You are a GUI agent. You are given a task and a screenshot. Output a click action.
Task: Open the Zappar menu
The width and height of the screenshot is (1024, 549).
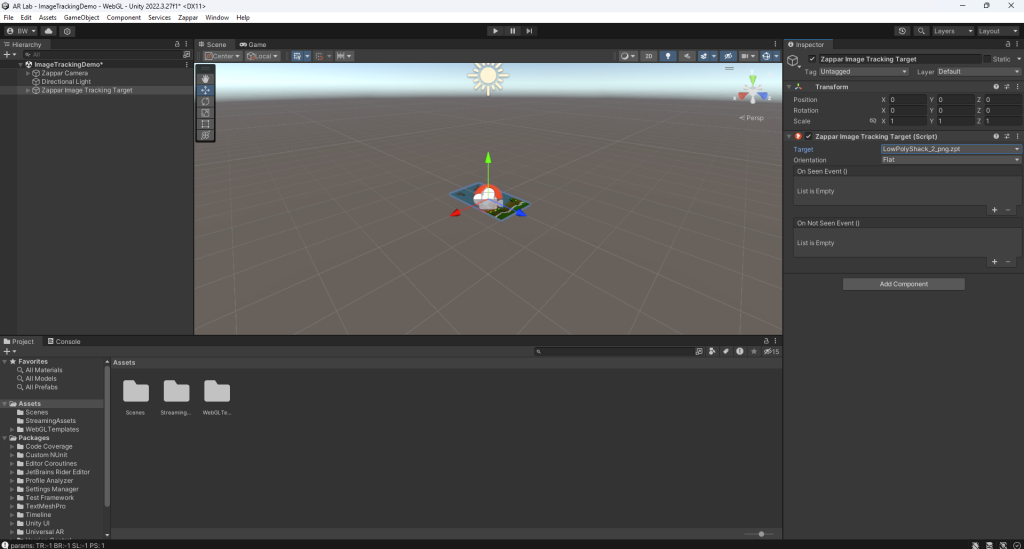pyautogui.click(x=187, y=18)
